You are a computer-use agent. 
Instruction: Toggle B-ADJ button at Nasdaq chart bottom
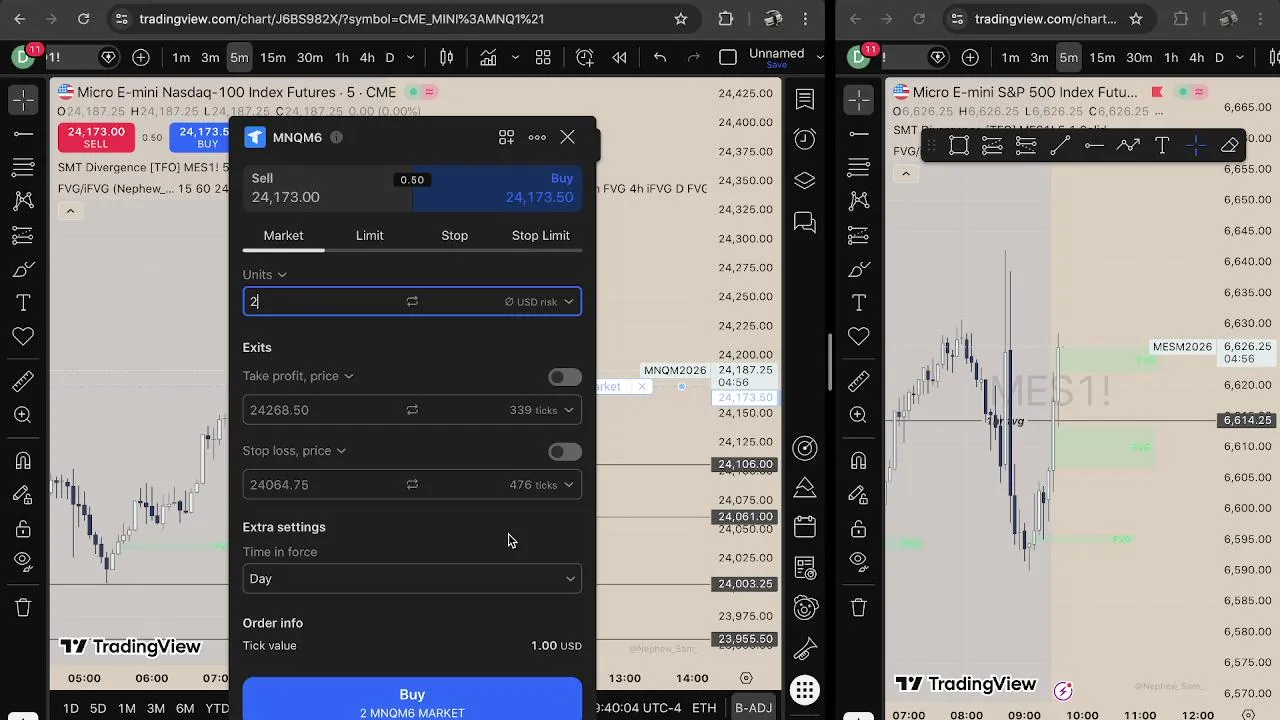(753, 708)
